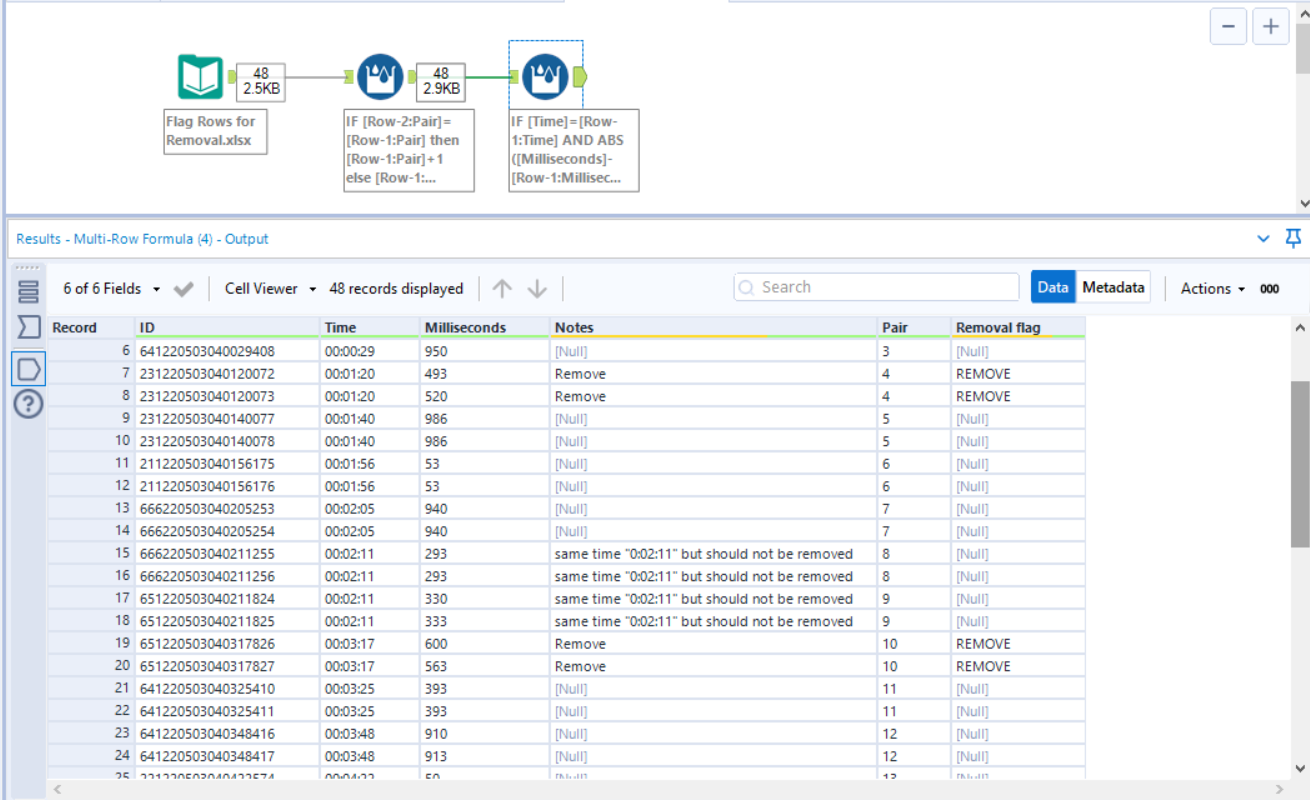Click the up arrow to jump to previous record

point(503,288)
